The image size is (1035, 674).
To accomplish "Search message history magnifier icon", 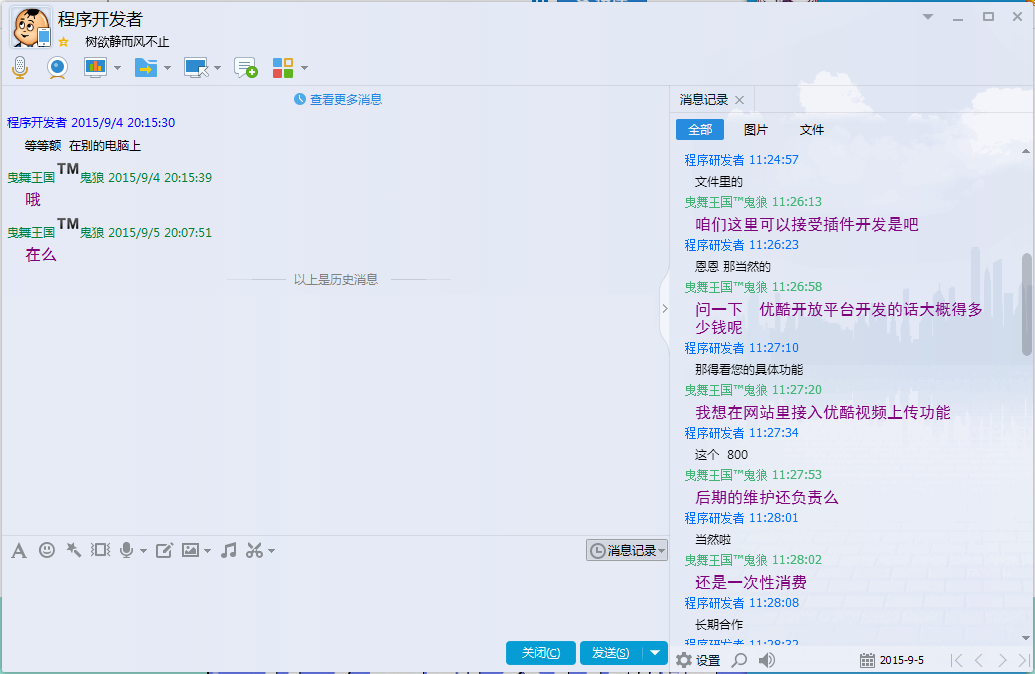I will tap(740, 660).
